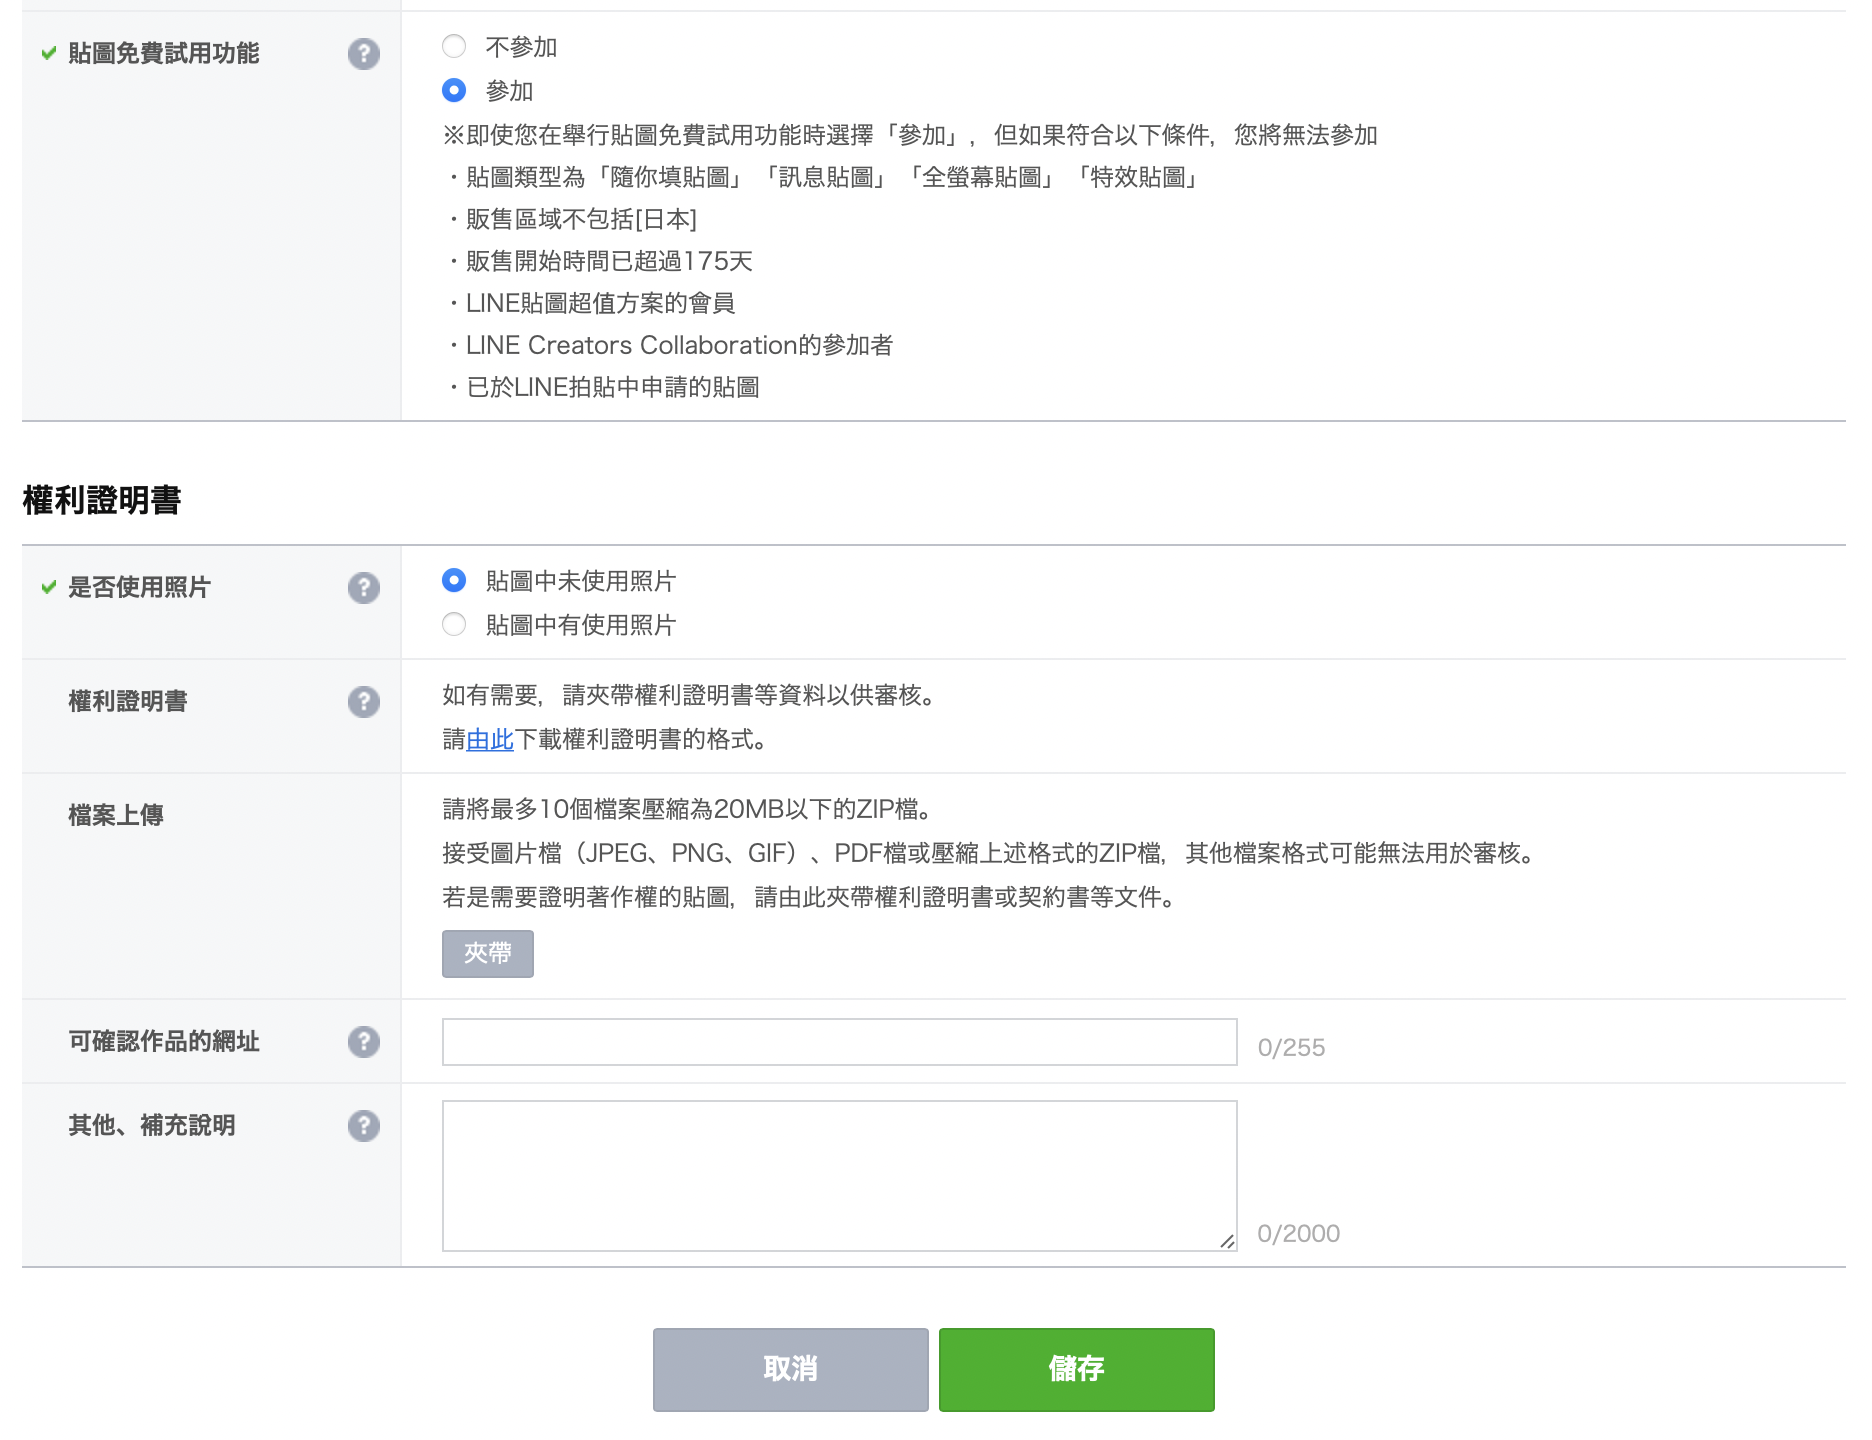Click the 權利證明書 section heading
This screenshot has height=1440, width=1872.
click(102, 500)
